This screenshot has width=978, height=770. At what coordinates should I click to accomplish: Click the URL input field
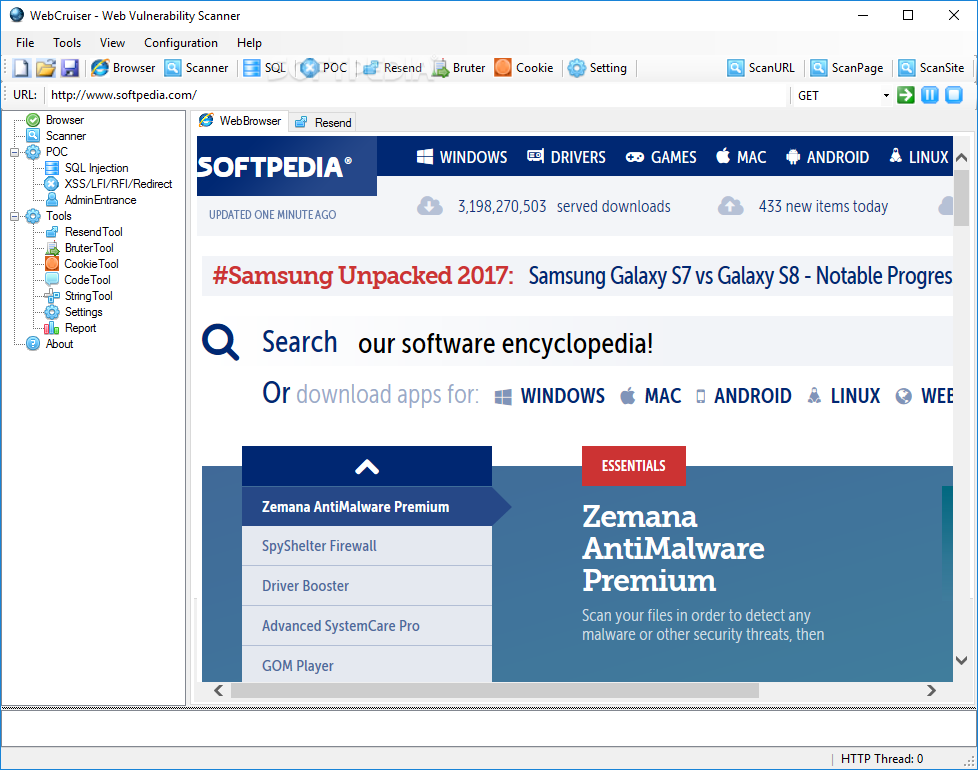417,95
